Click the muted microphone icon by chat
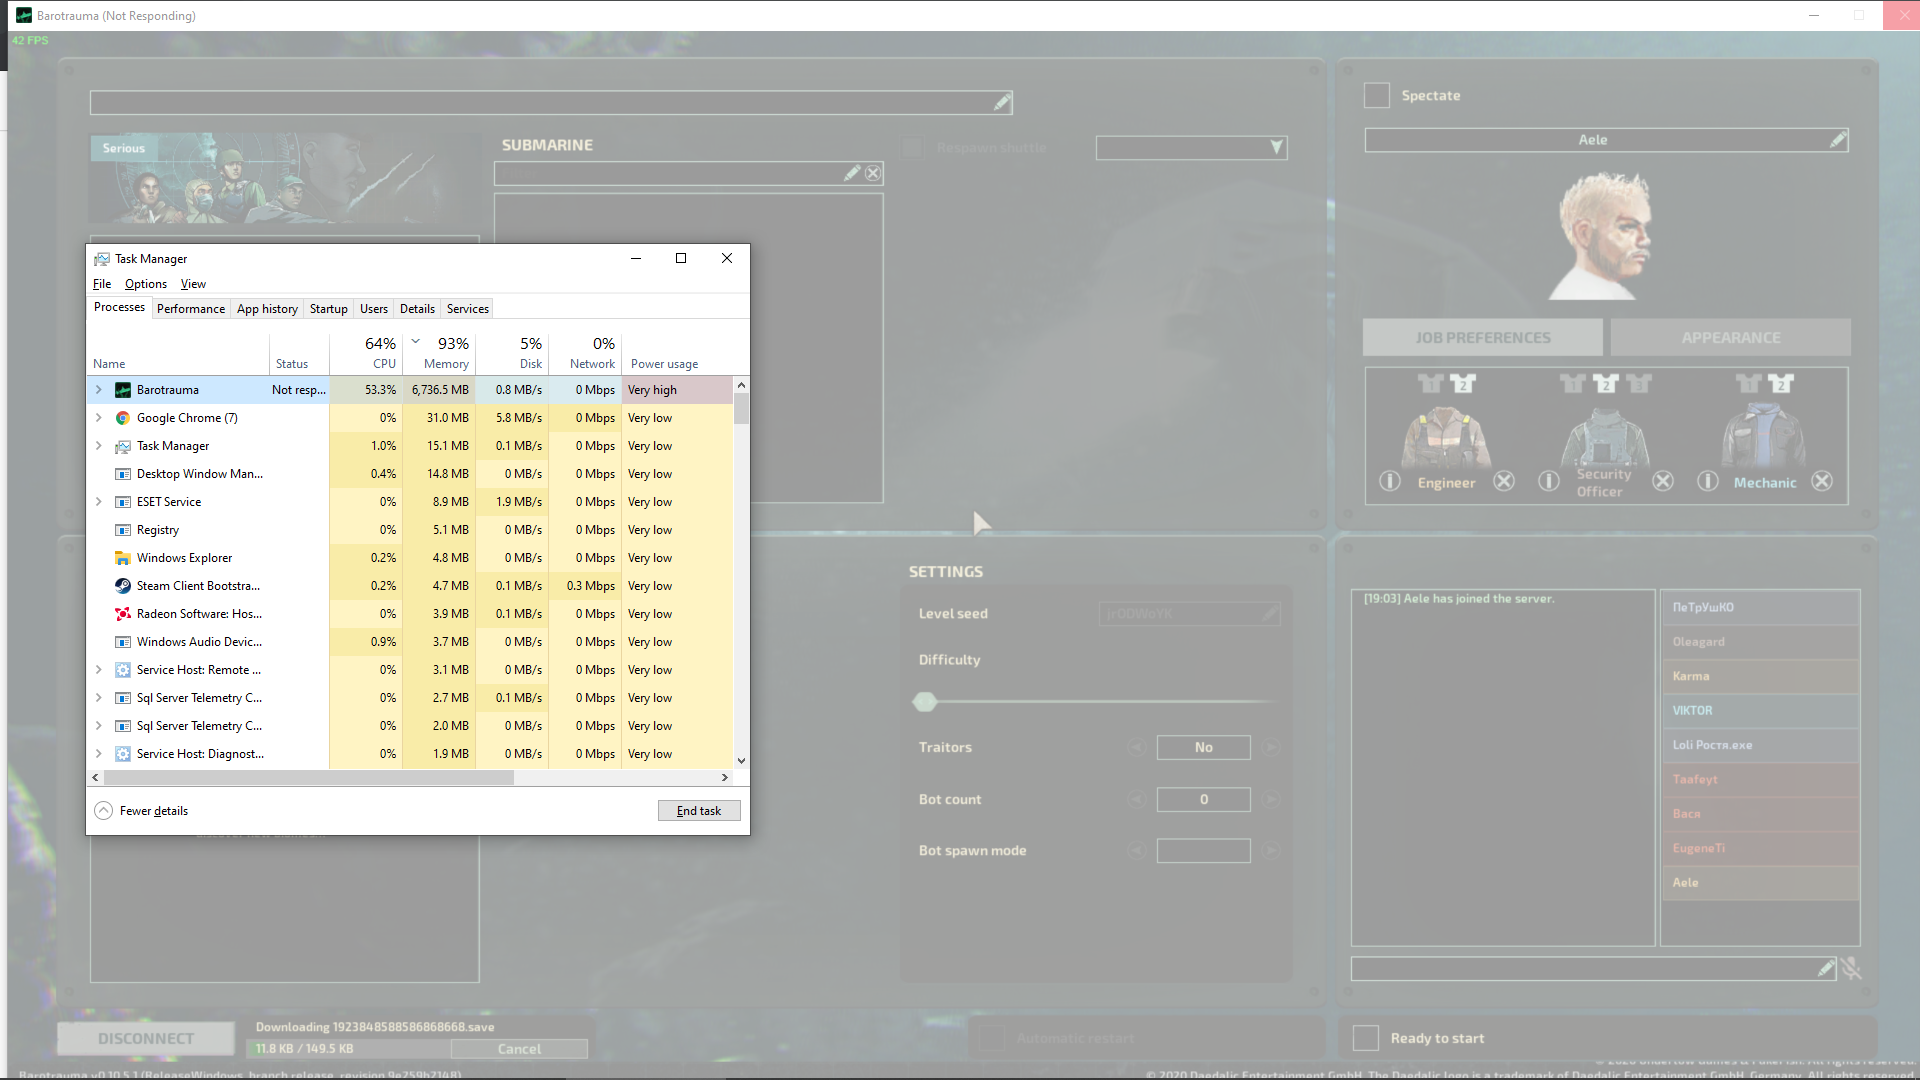 click(x=1852, y=968)
